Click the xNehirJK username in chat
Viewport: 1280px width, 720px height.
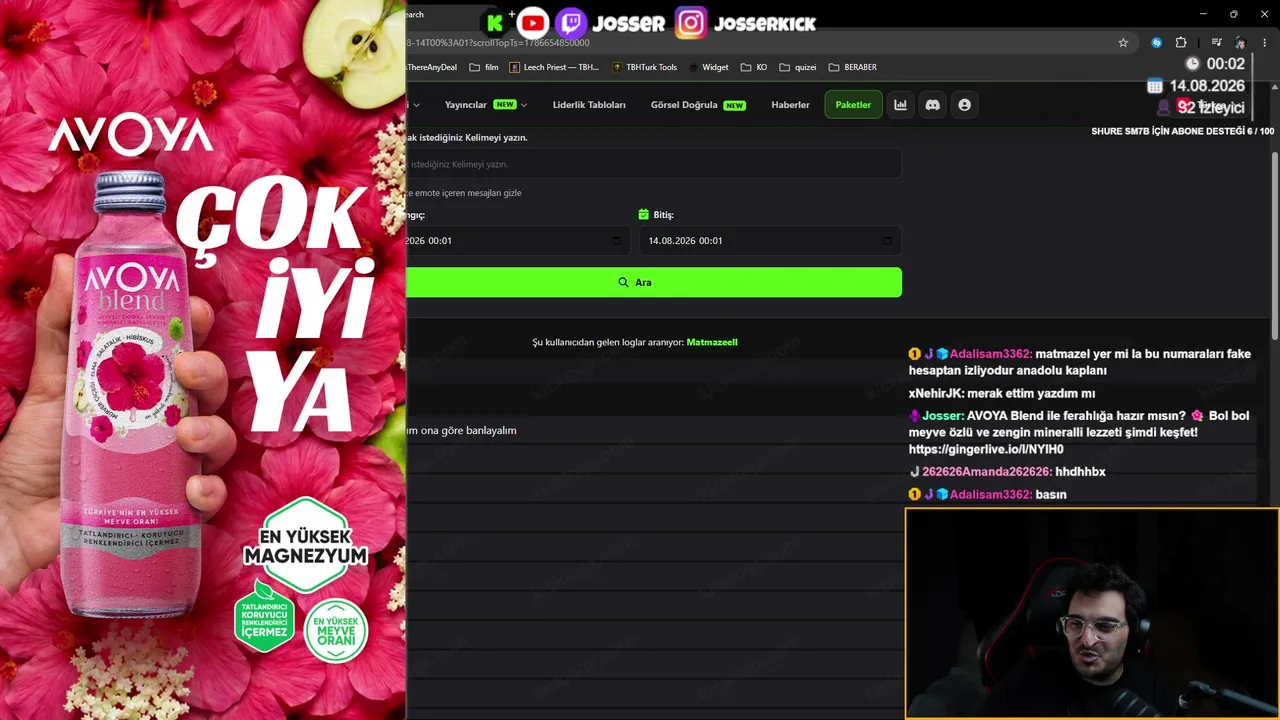936,394
